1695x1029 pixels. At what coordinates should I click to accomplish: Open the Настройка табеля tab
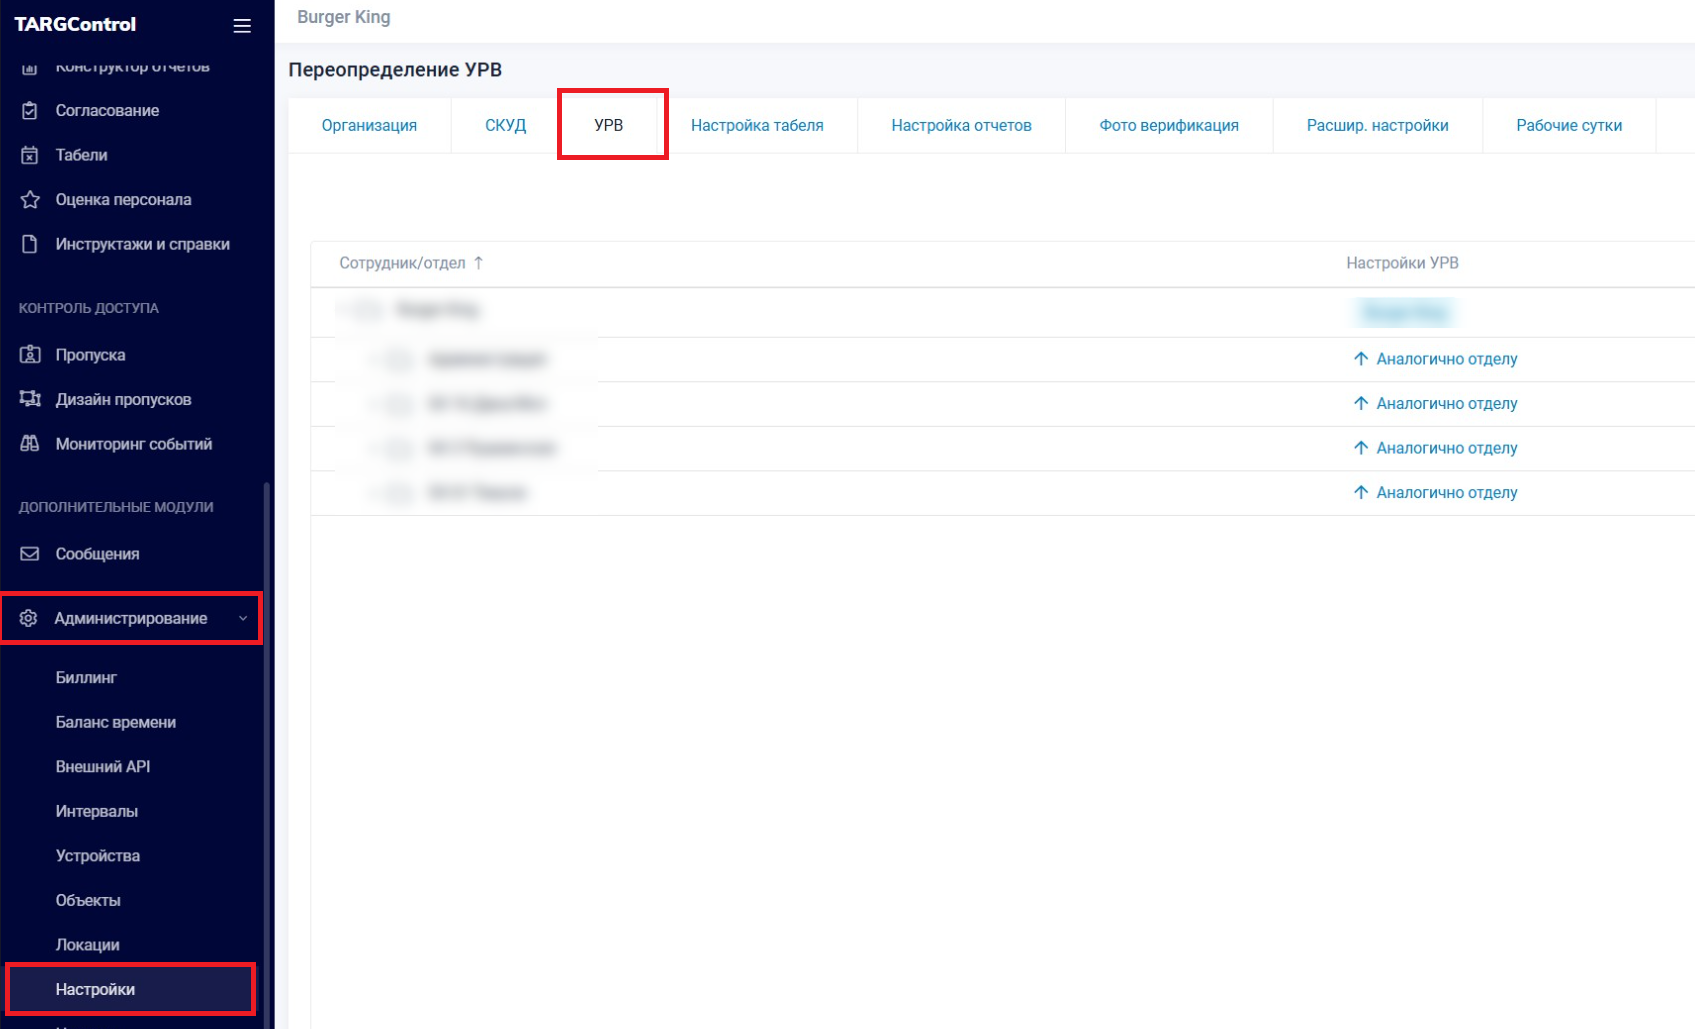[757, 125]
